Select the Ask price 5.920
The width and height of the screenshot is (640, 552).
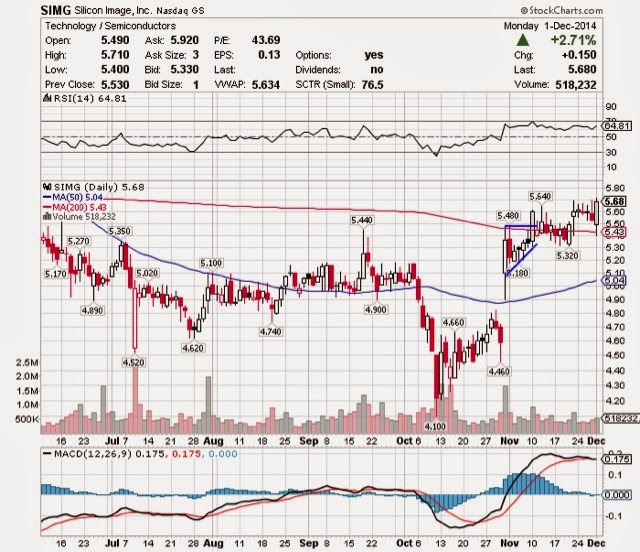[x=184, y=40]
